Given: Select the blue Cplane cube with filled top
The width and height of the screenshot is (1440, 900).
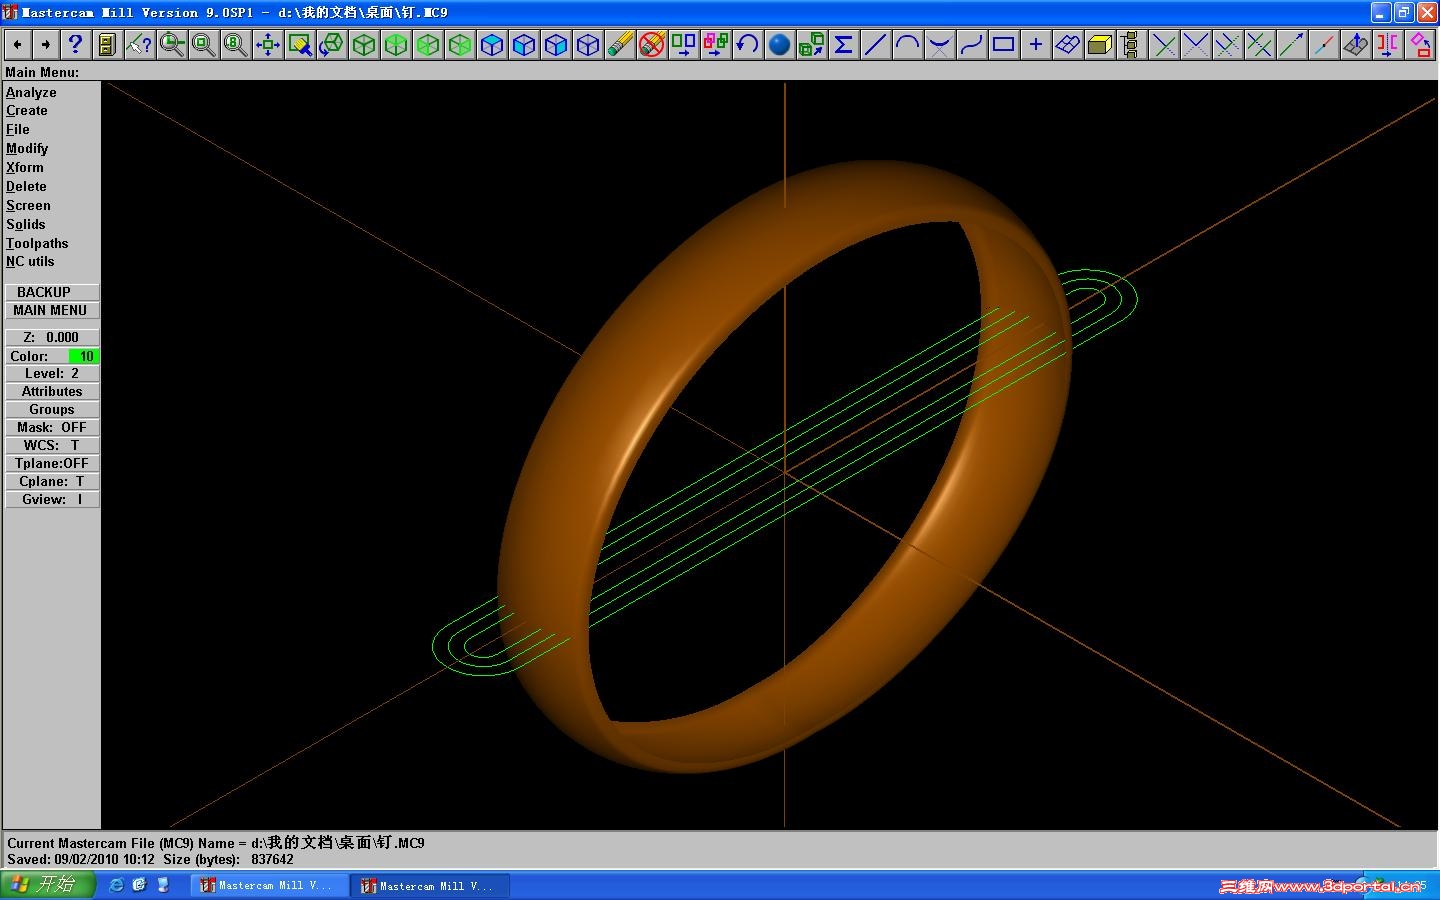Looking at the screenshot, I should [491, 44].
